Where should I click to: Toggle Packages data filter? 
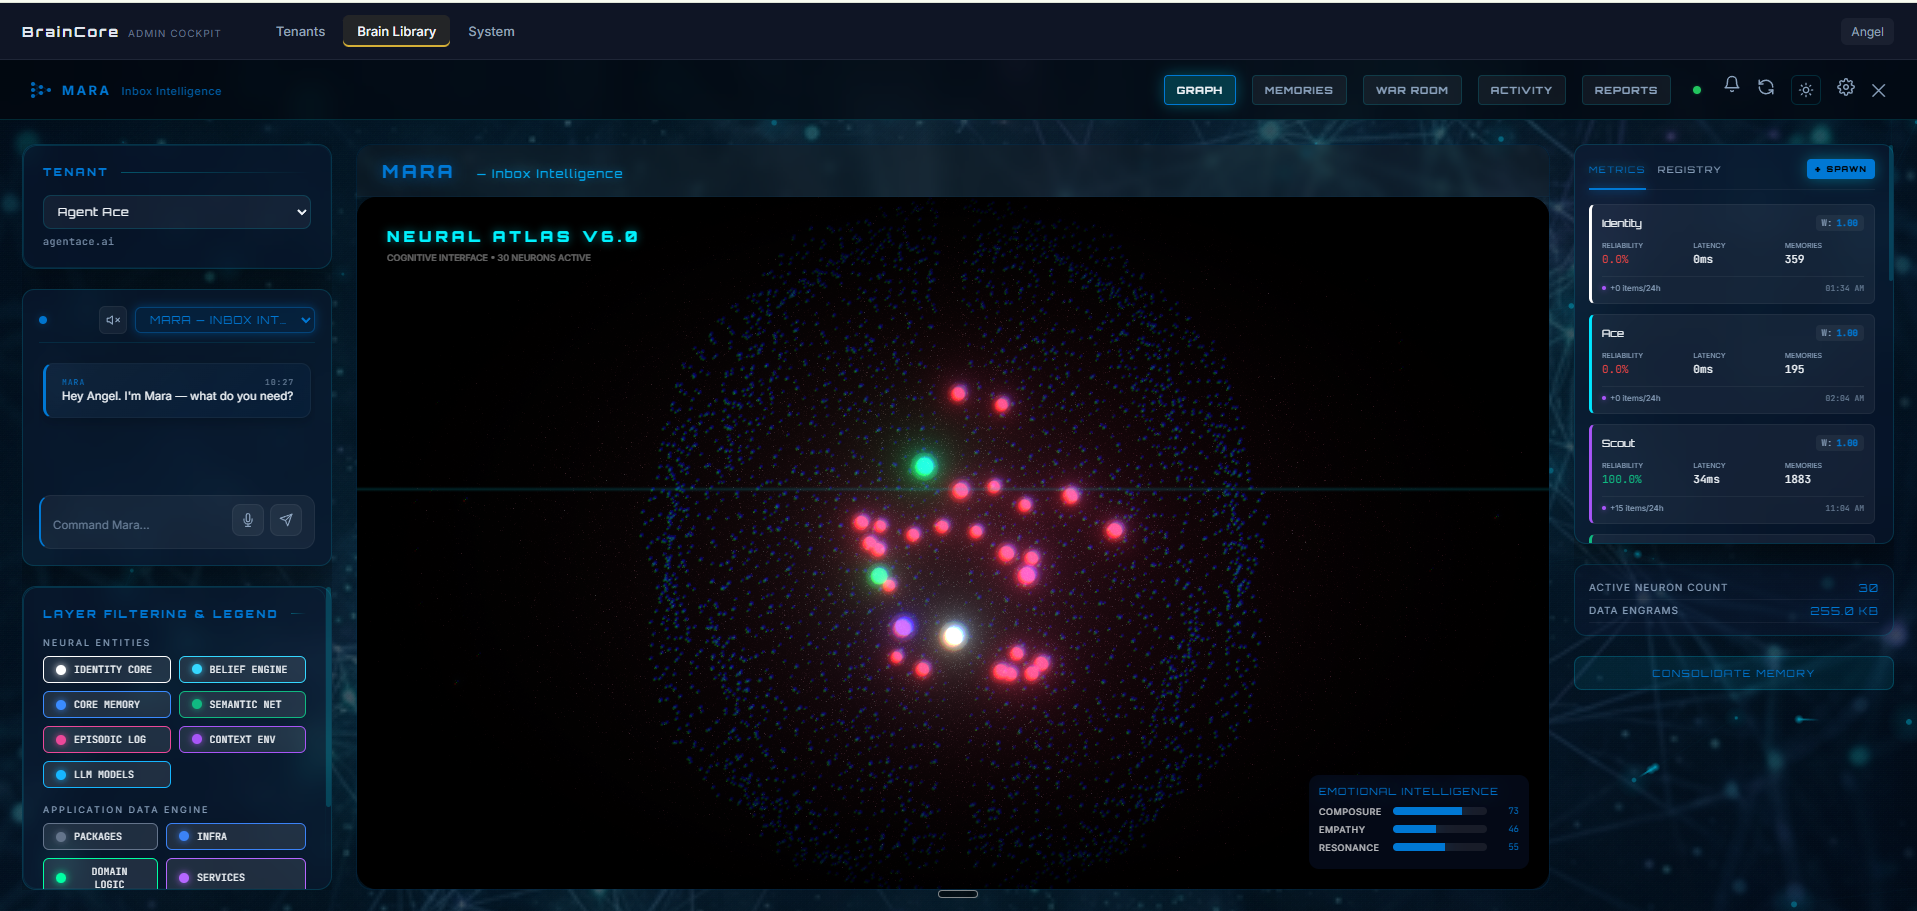point(100,837)
